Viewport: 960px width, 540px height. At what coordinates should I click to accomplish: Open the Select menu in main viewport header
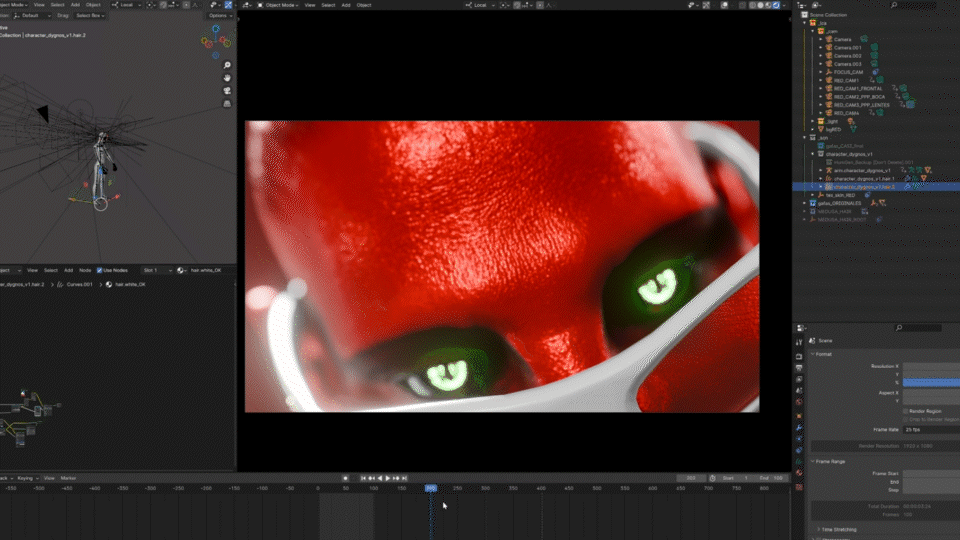(328, 5)
